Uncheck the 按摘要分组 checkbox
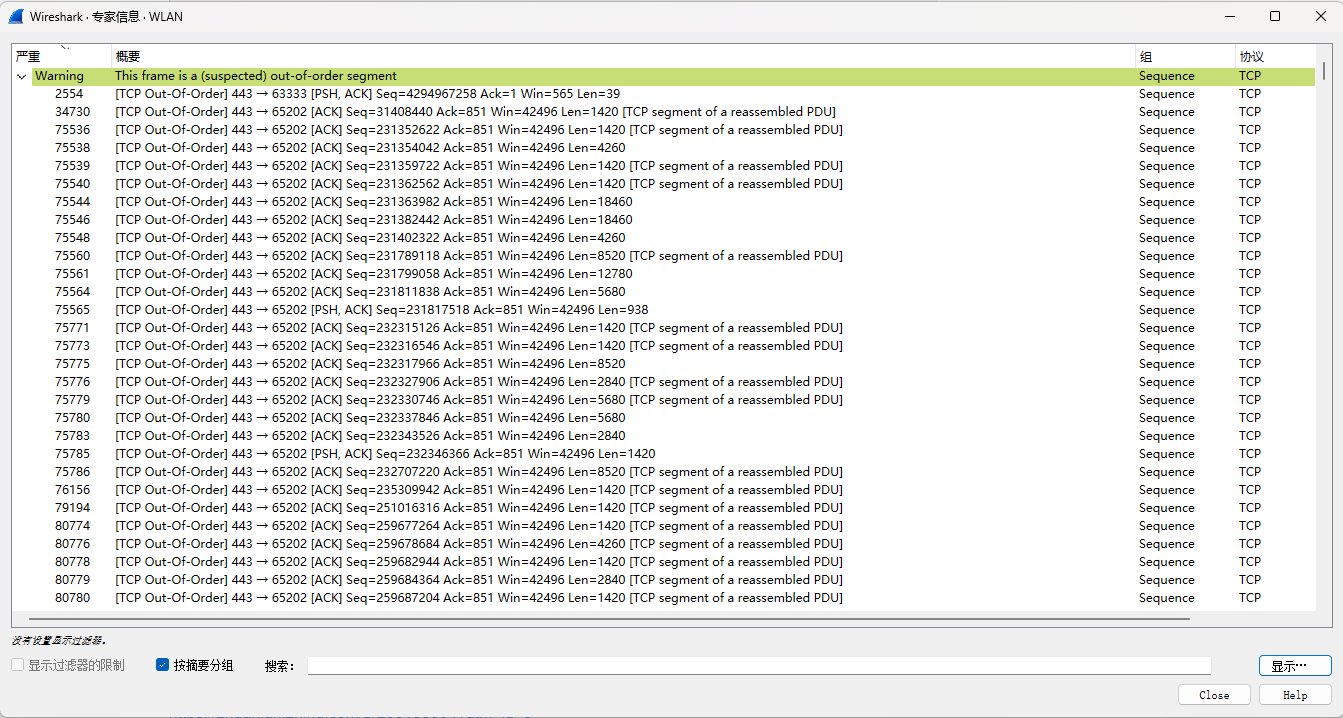Image resolution: width=1343 pixels, height=718 pixels. point(163,665)
